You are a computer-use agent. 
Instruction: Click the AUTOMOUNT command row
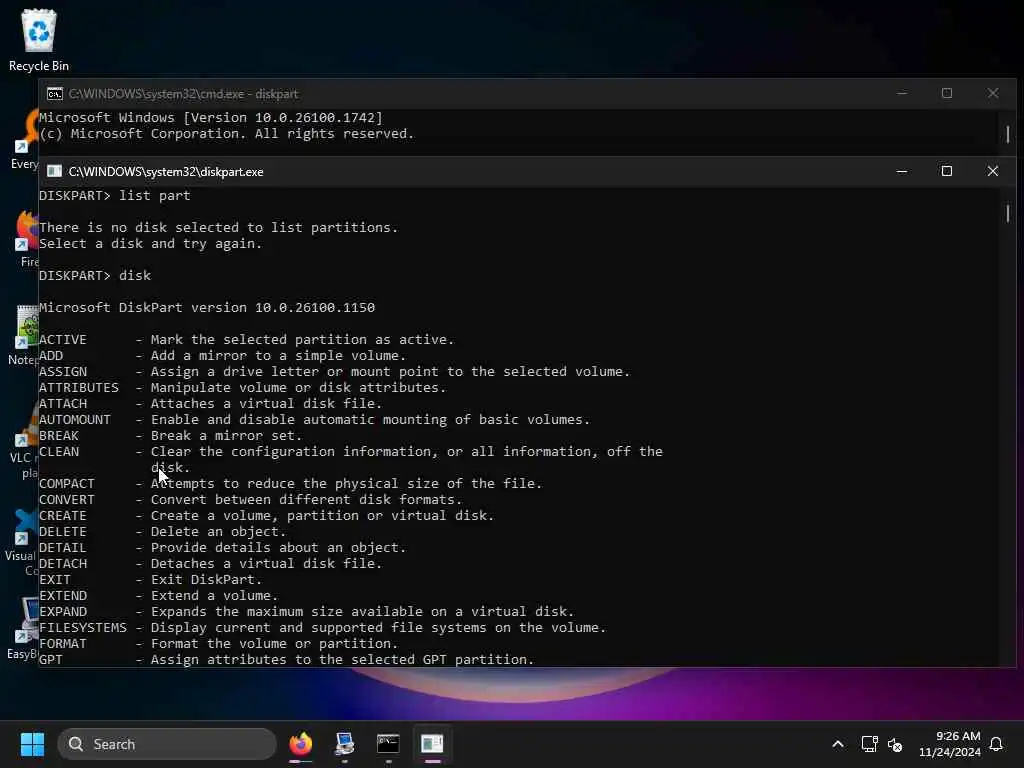point(314,419)
